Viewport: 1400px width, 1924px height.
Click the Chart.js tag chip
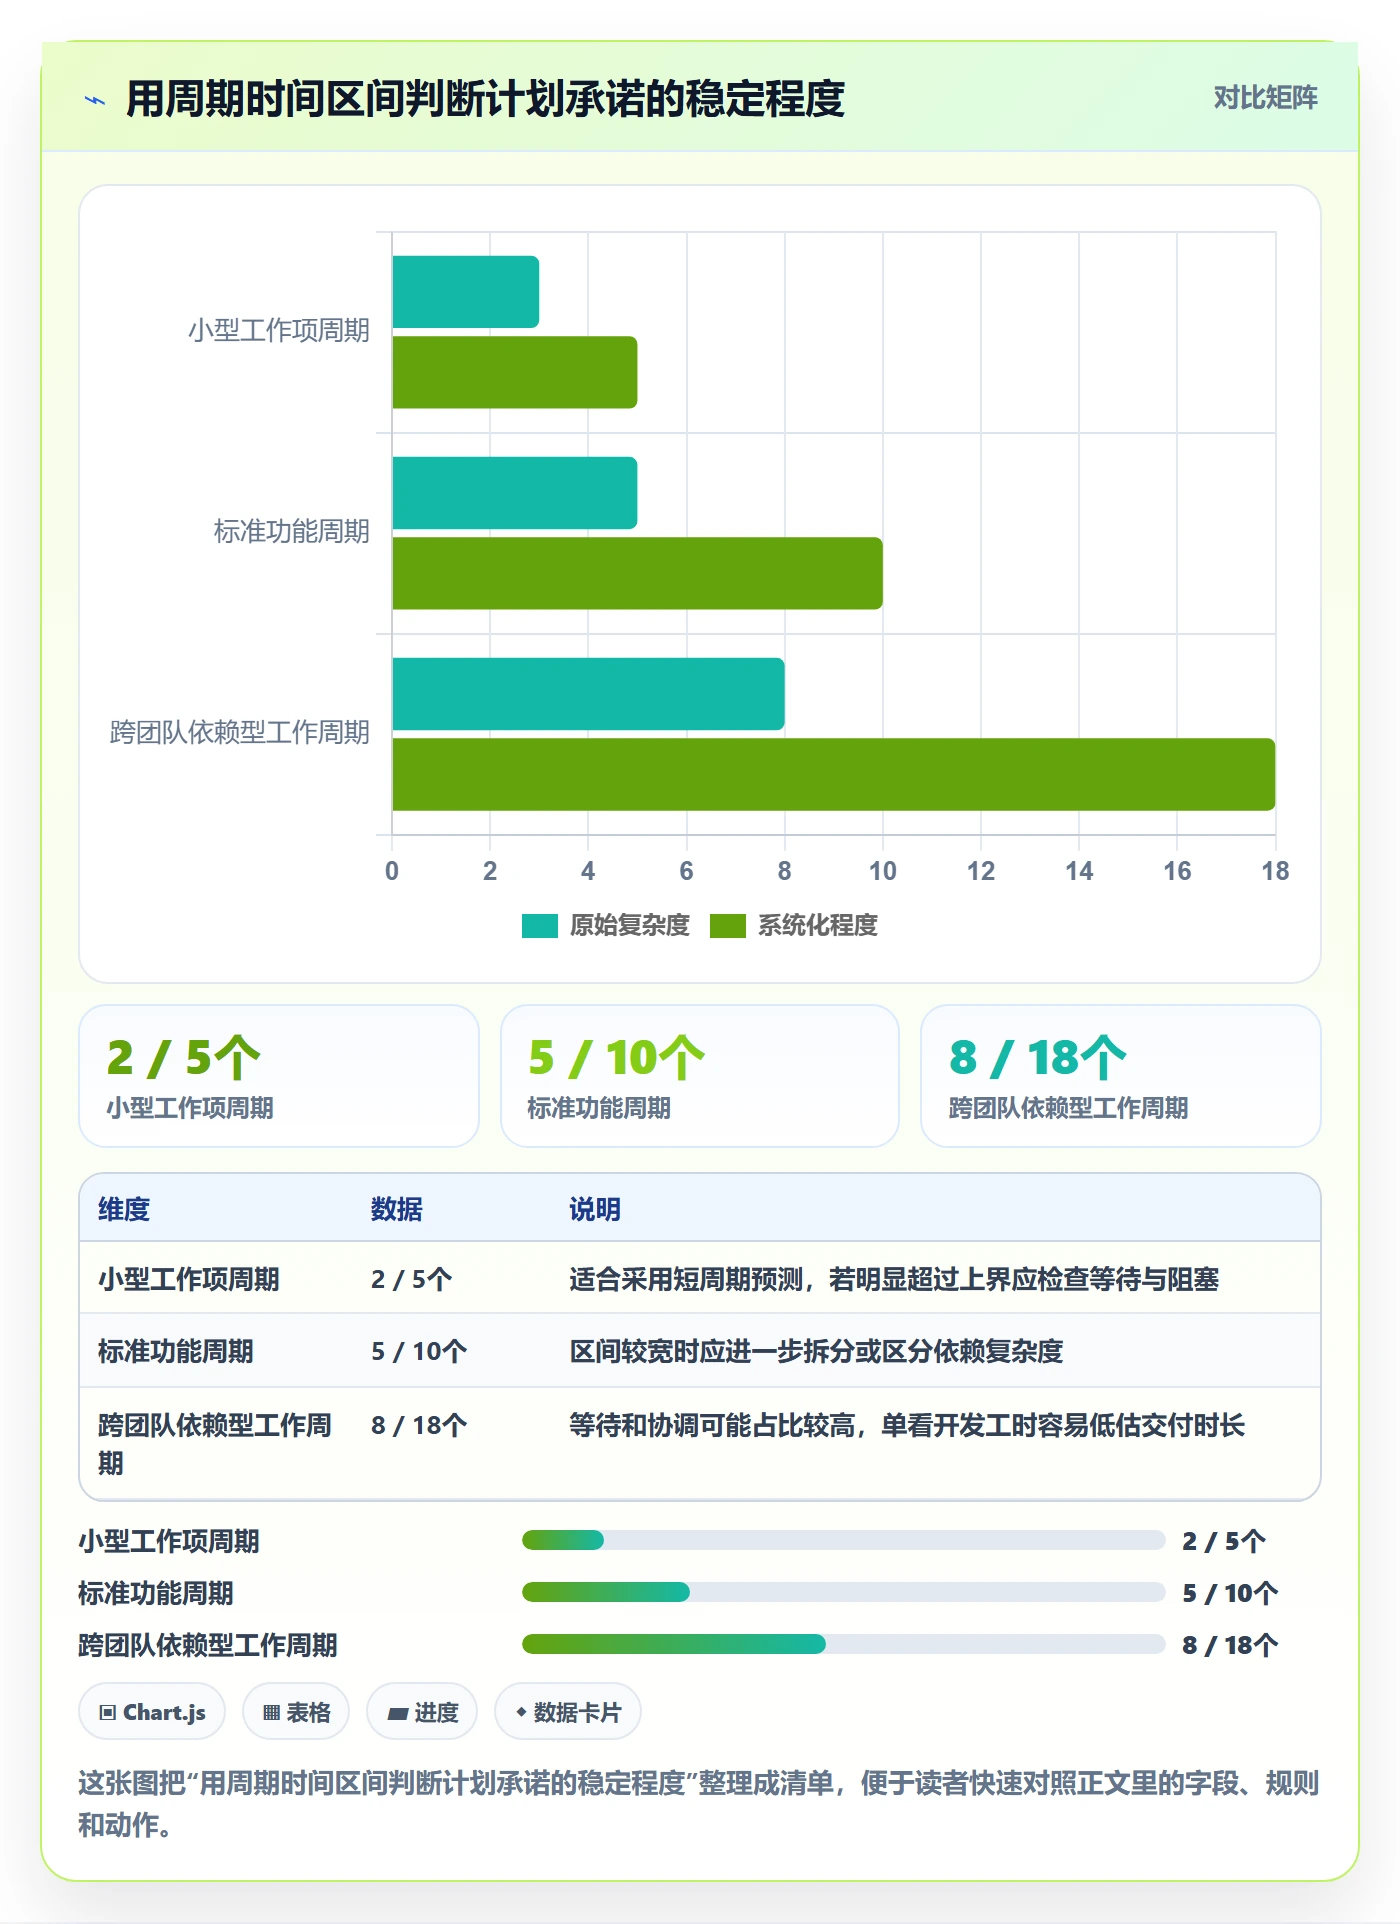(x=152, y=1712)
